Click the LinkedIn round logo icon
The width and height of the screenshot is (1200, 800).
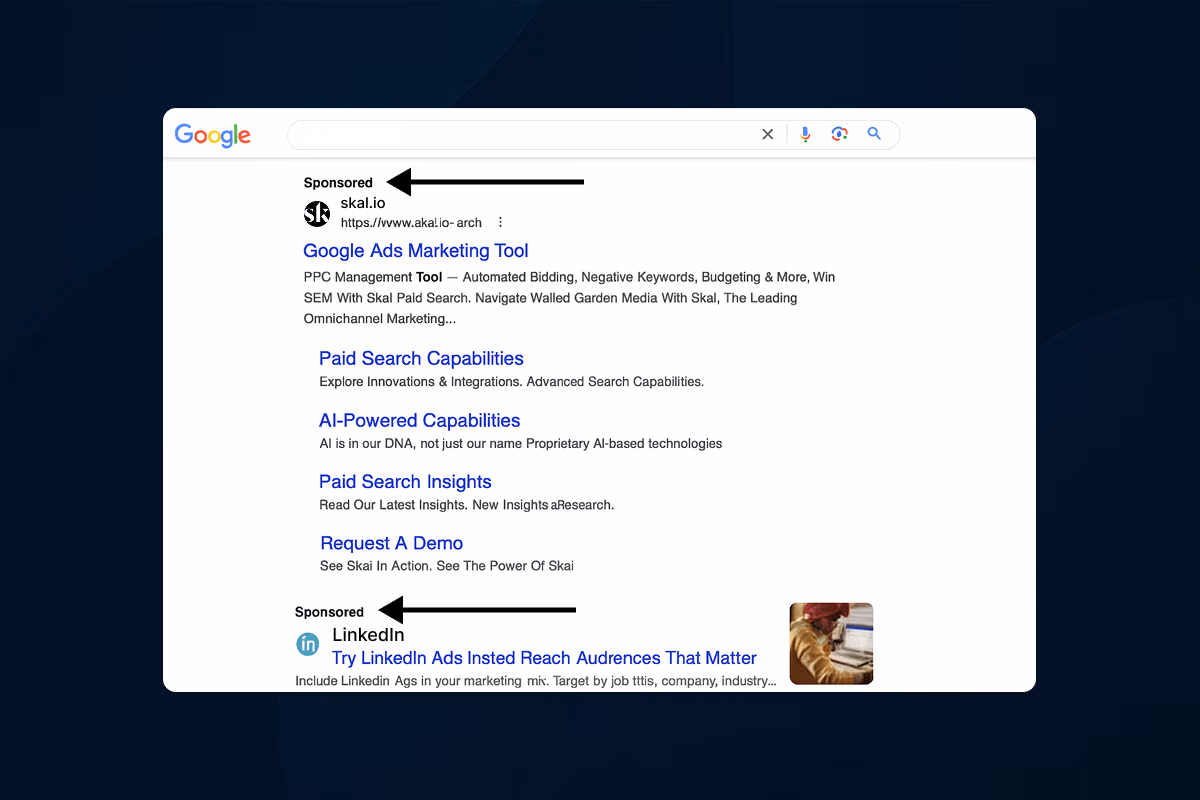(x=308, y=645)
